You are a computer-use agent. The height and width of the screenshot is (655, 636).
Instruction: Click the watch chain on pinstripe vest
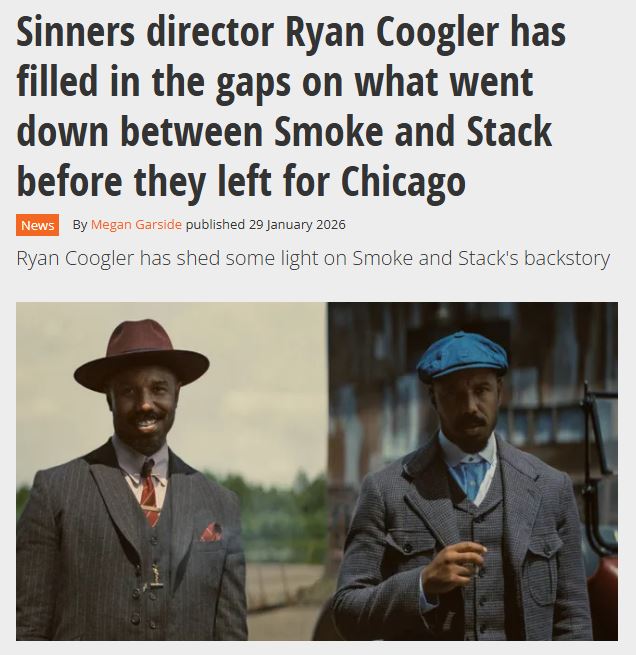tap(155, 578)
